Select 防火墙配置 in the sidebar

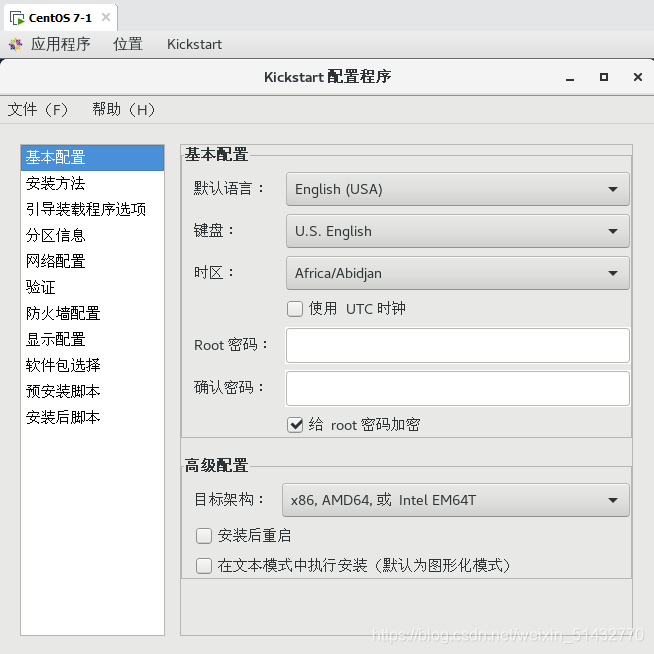point(93,314)
